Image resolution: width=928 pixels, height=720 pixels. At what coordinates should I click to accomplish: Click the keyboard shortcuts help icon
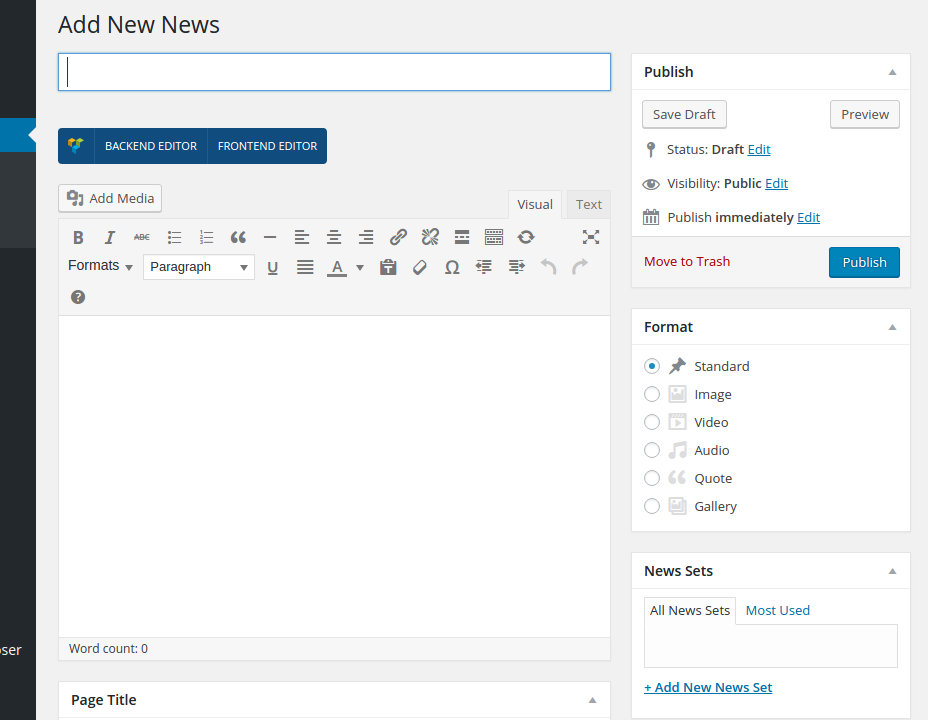(x=78, y=297)
